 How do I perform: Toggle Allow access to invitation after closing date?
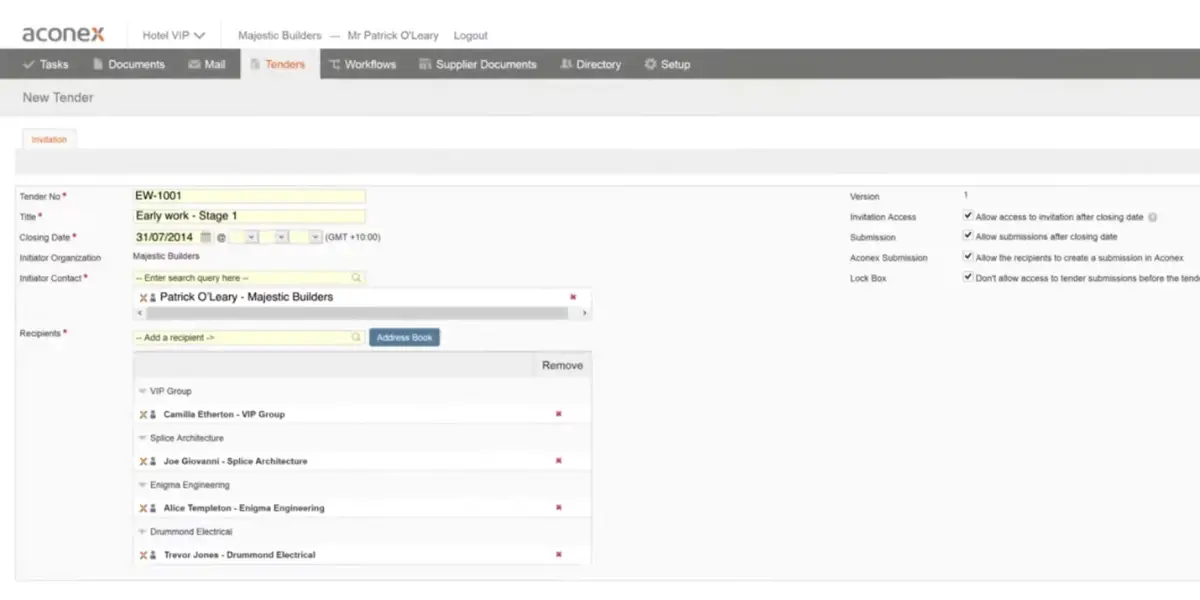coord(968,216)
